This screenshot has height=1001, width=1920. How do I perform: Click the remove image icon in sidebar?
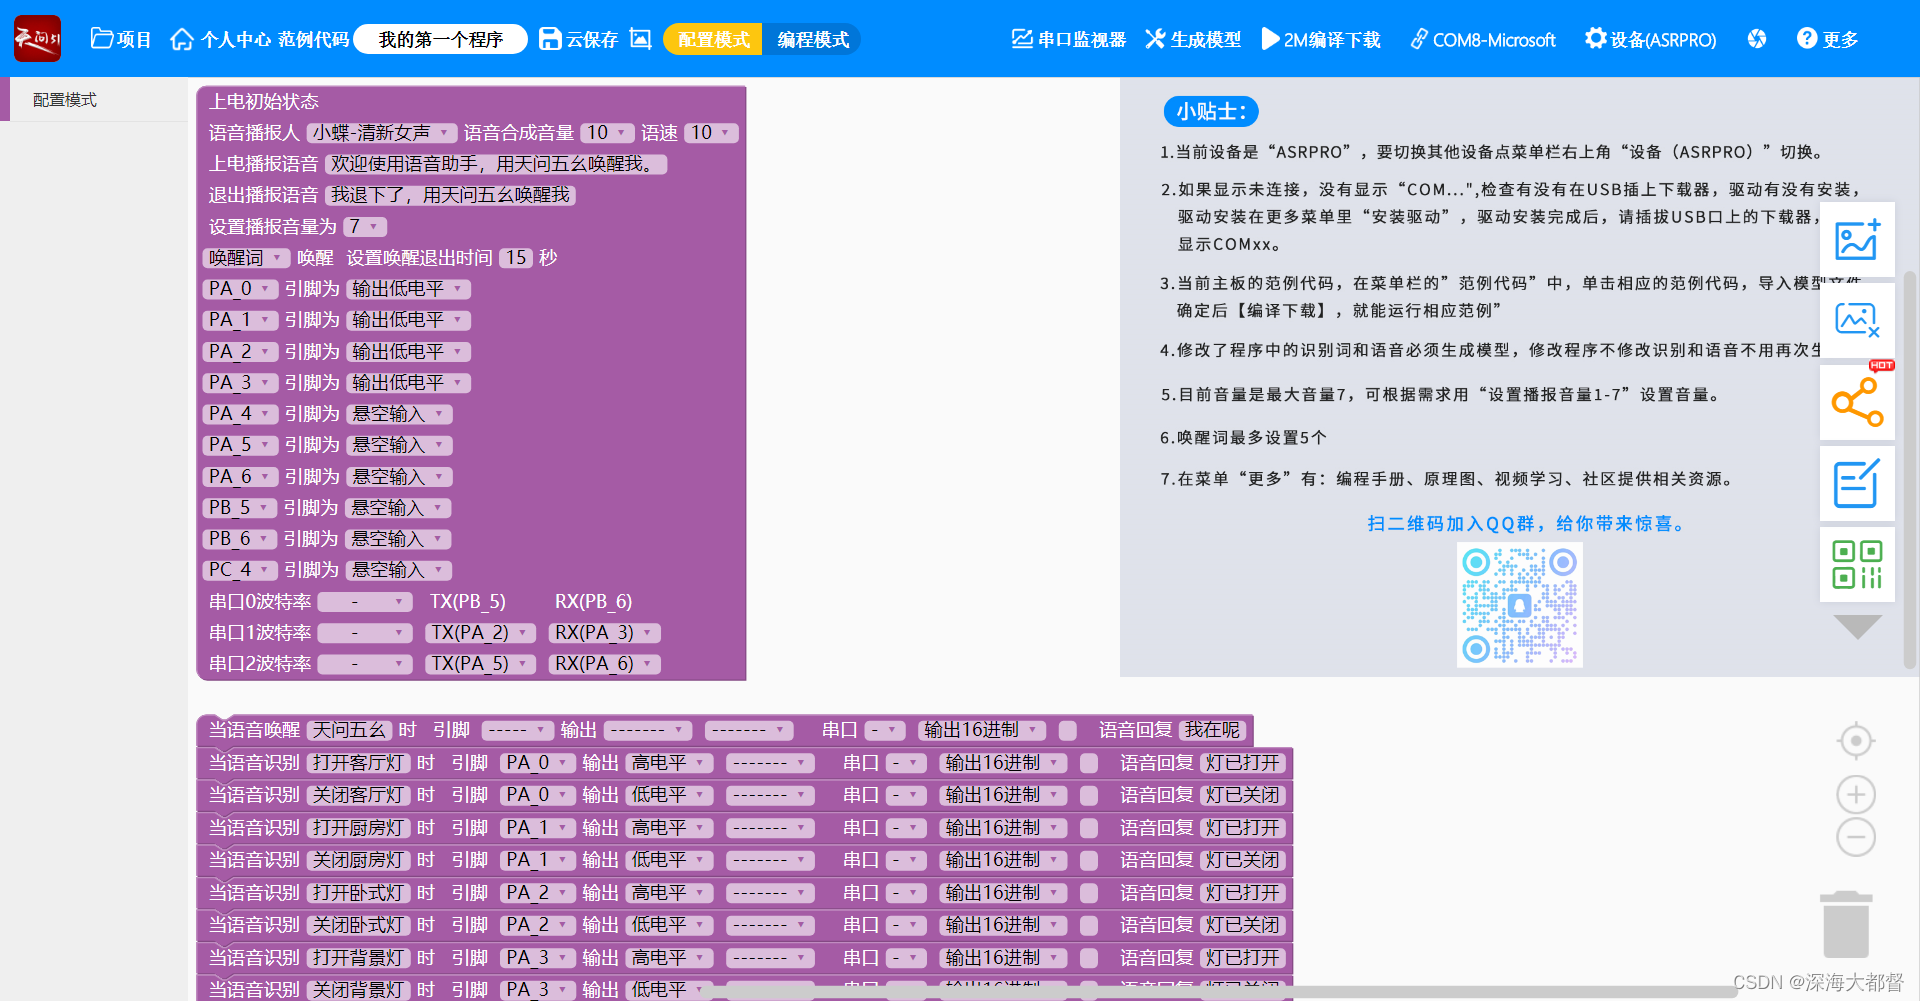(x=1857, y=321)
